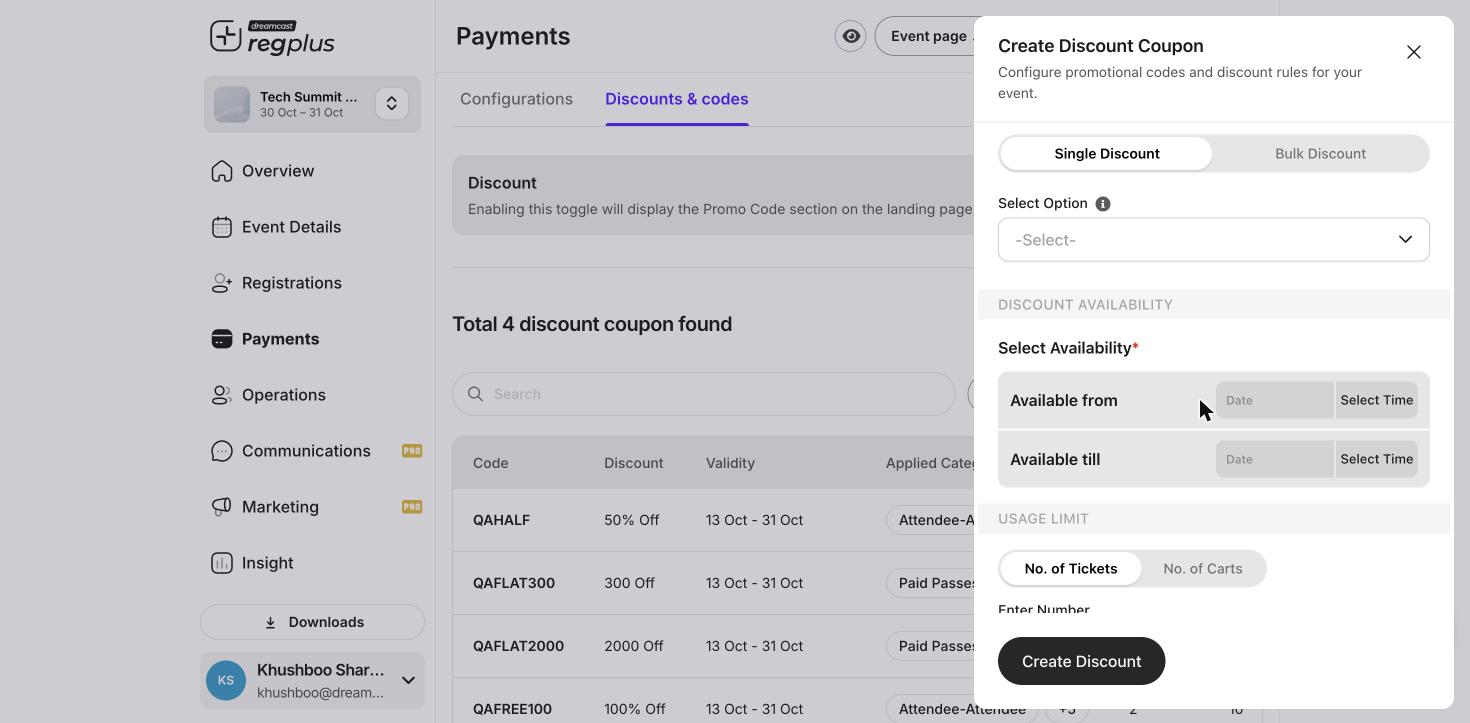The height and width of the screenshot is (723, 1470).
Task: Click the KS user avatar
Action: click(226, 681)
